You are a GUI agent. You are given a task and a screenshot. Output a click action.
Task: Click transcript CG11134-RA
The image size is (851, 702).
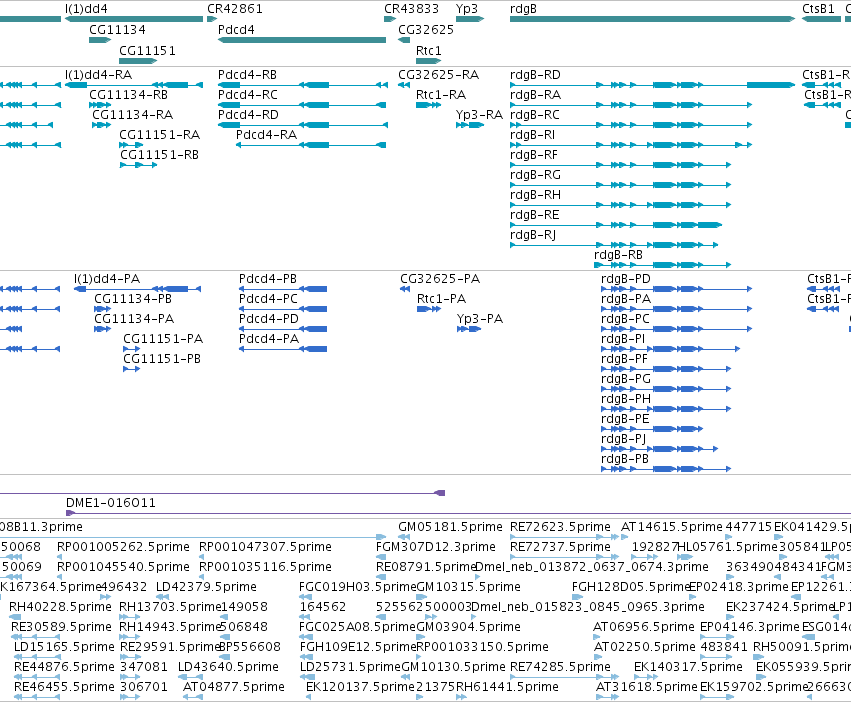[x=132, y=115]
